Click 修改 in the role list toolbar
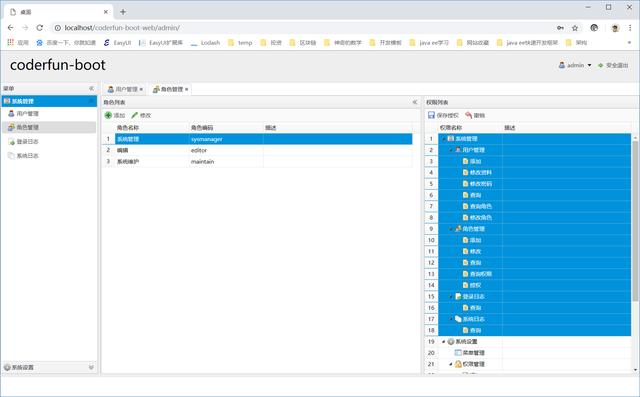This screenshot has height=397, width=640. click(141, 115)
